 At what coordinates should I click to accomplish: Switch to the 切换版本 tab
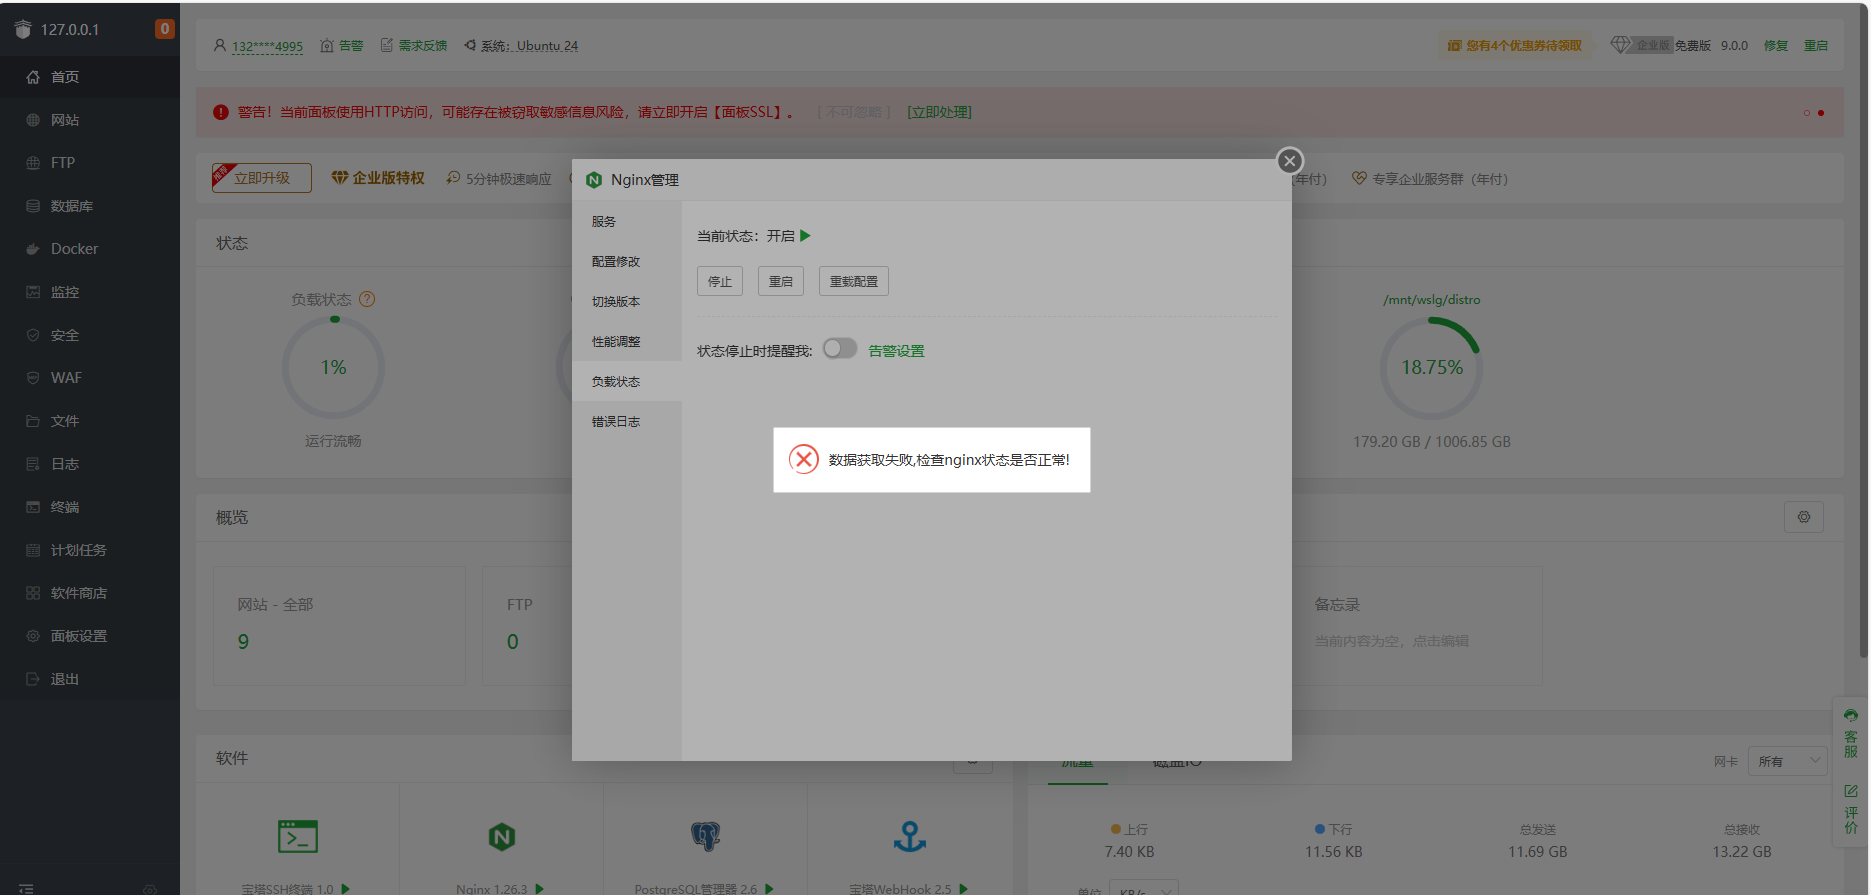tap(627, 302)
